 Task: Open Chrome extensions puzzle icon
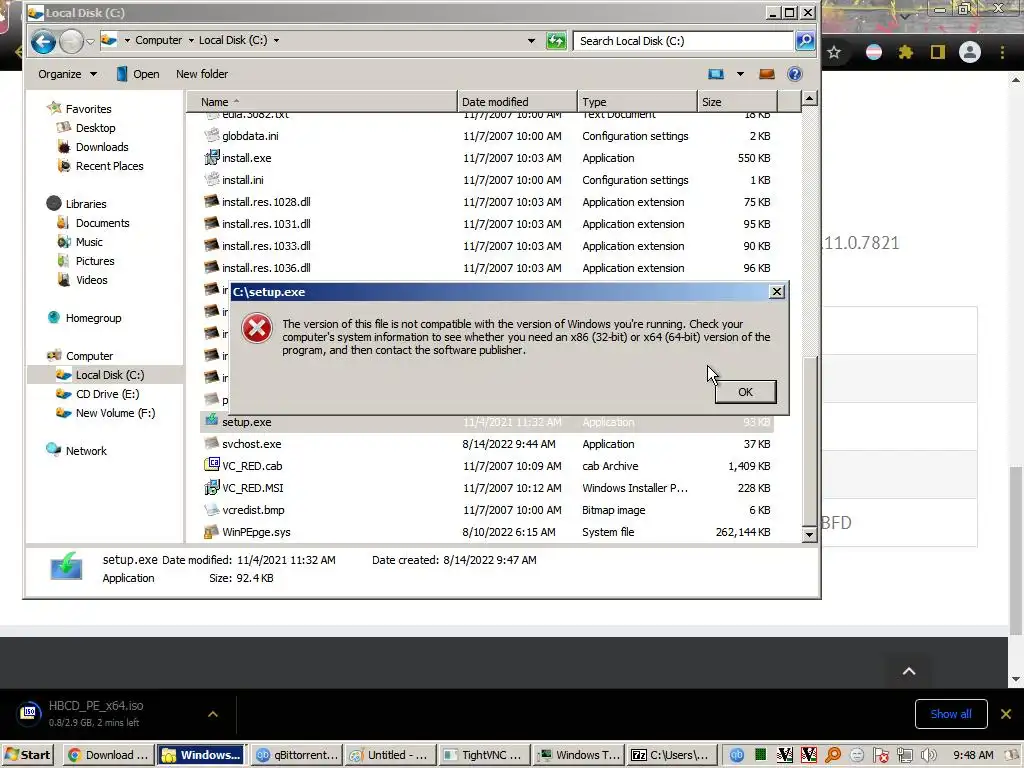point(905,52)
